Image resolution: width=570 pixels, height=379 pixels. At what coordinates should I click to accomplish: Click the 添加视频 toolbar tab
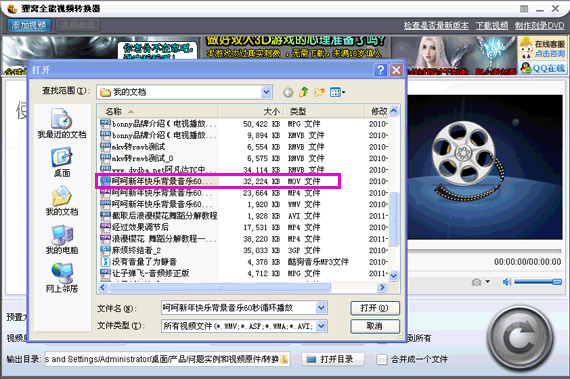(x=28, y=25)
